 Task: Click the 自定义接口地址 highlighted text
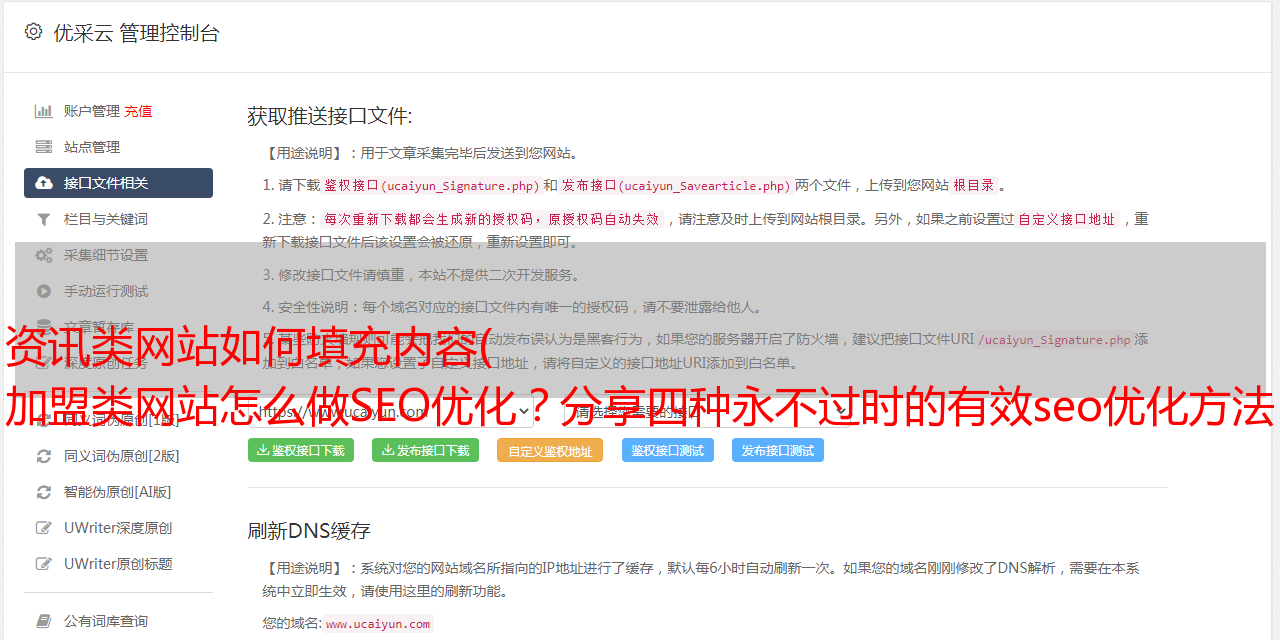point(1066,219)
